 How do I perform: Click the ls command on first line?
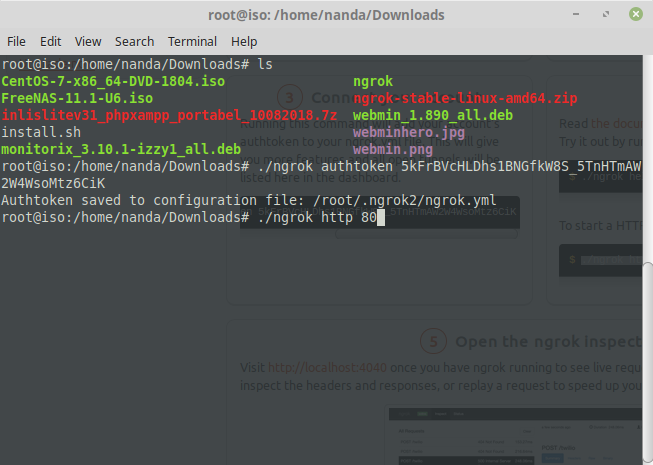265,65
